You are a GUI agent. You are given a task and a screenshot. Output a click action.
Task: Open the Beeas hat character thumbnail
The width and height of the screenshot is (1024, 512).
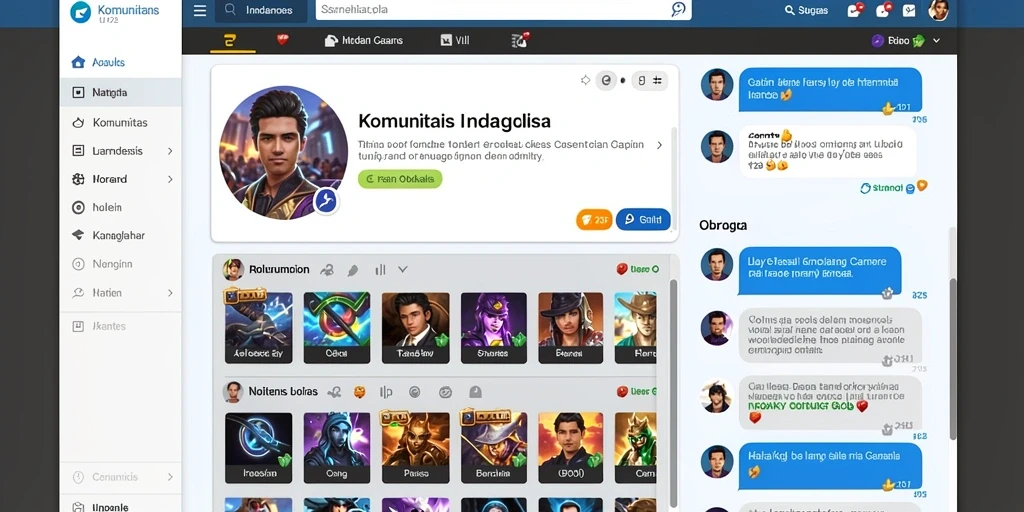click(x=570, y=328)
